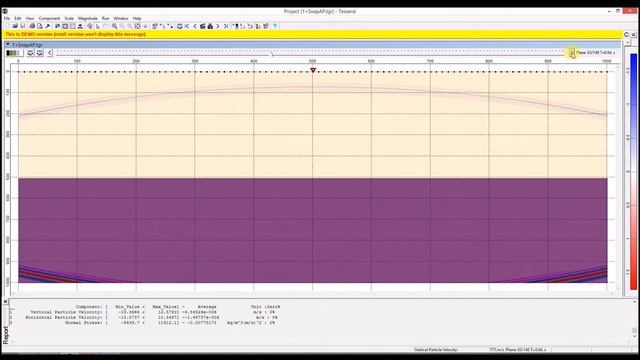The height and width of the screenshot is (360, 640).
Task: Click the black arrow export icon
Action: [x=47, y=26]
